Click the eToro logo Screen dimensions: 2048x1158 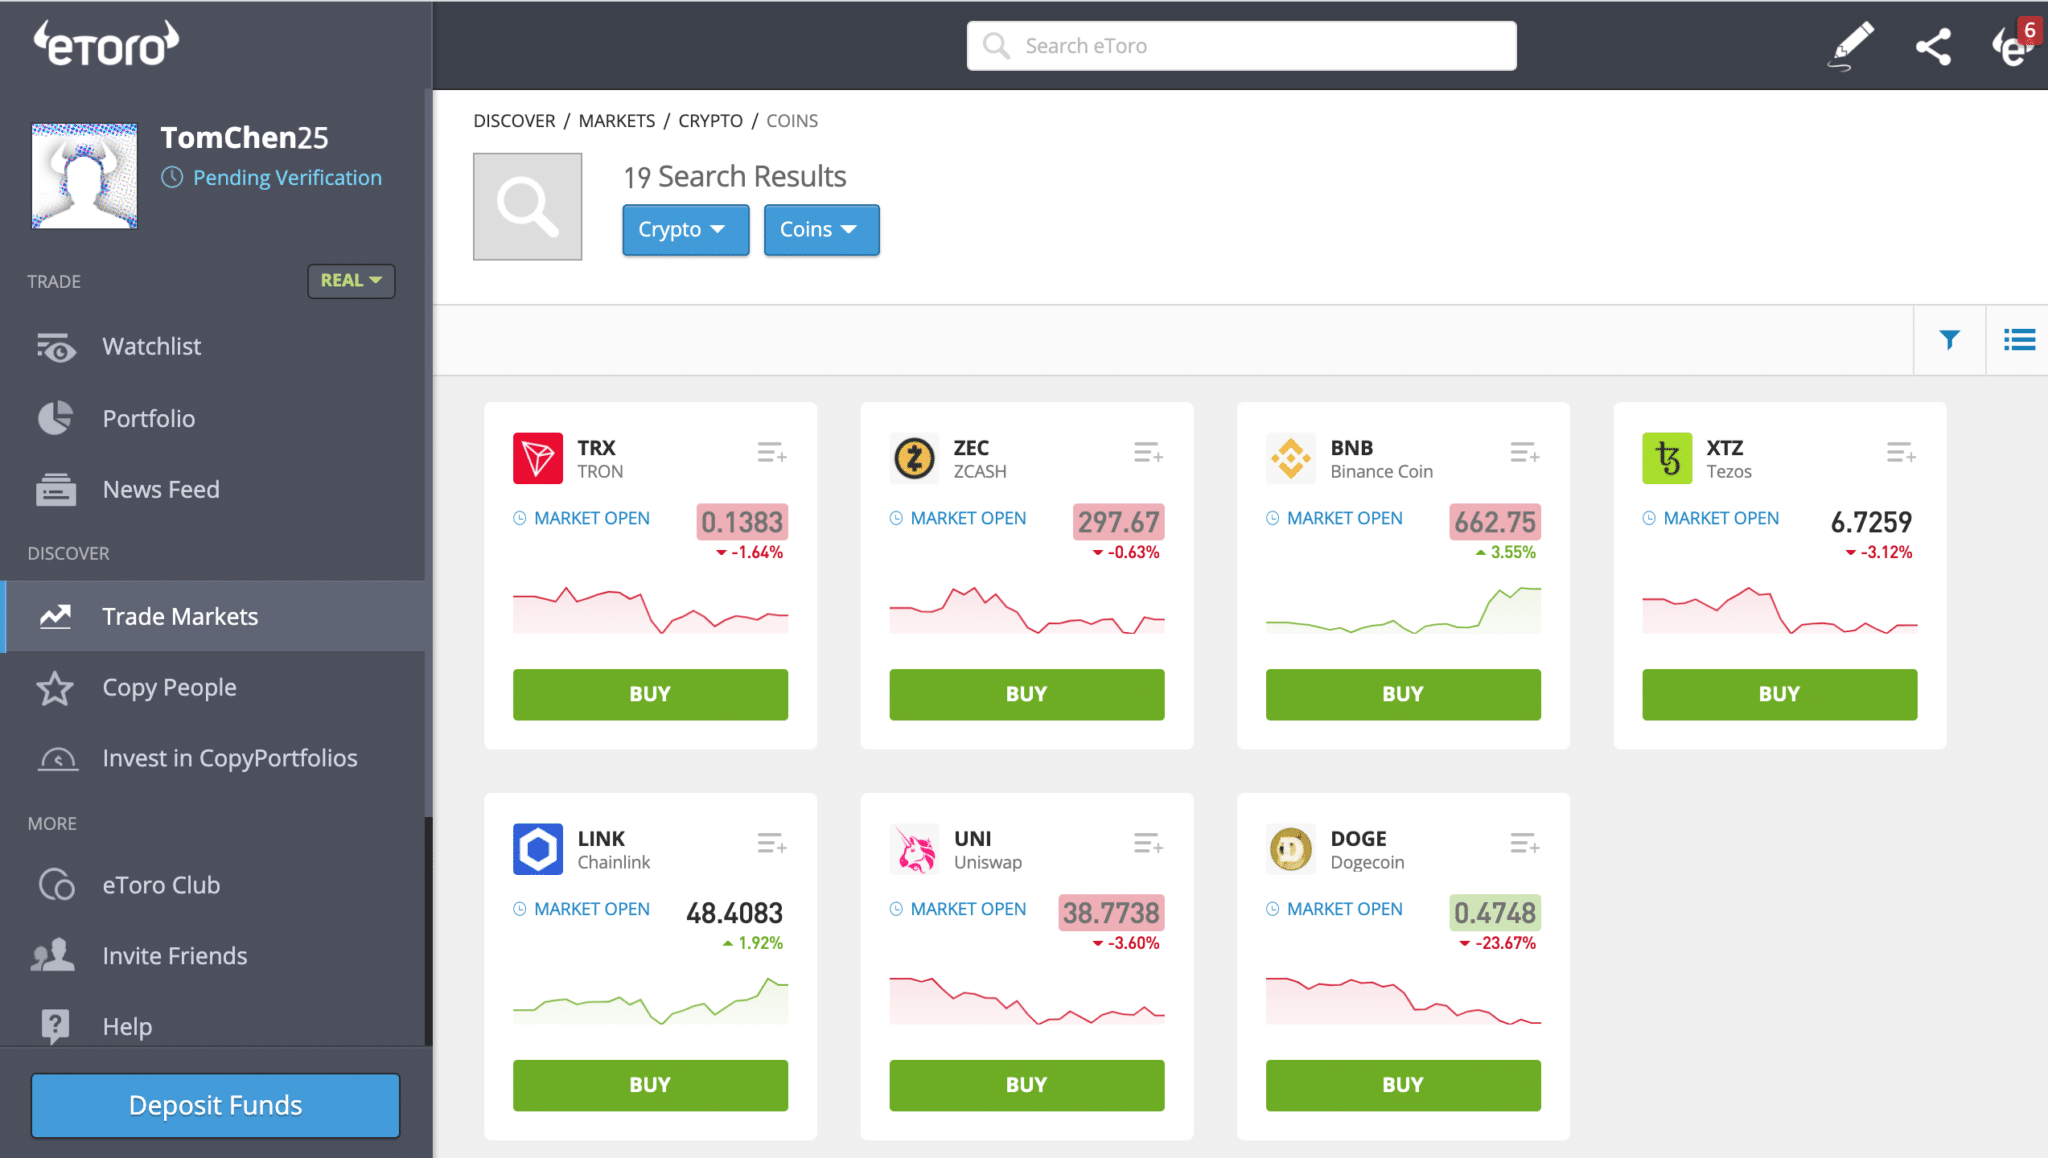107,45
